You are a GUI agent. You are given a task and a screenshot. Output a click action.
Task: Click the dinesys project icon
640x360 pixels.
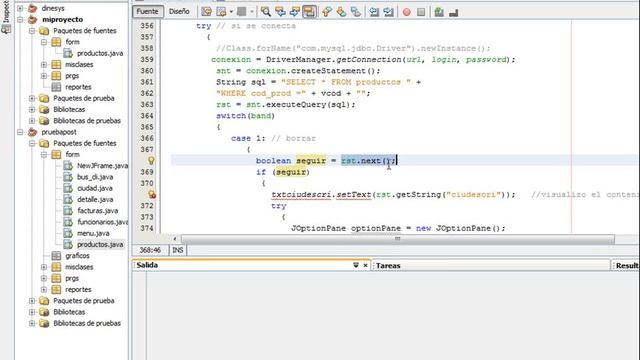click(33, 8)
